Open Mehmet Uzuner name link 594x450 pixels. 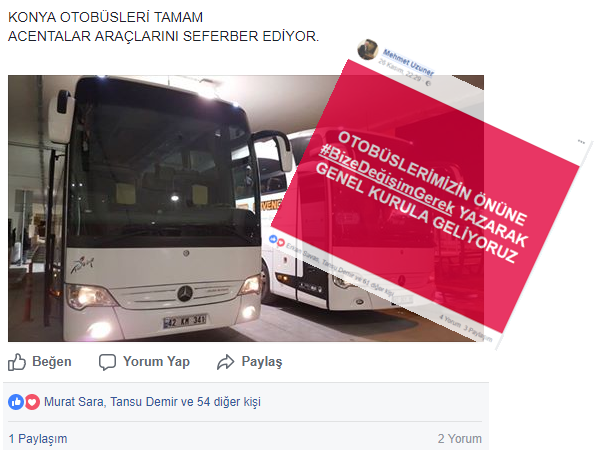click(x=408, y=62)
